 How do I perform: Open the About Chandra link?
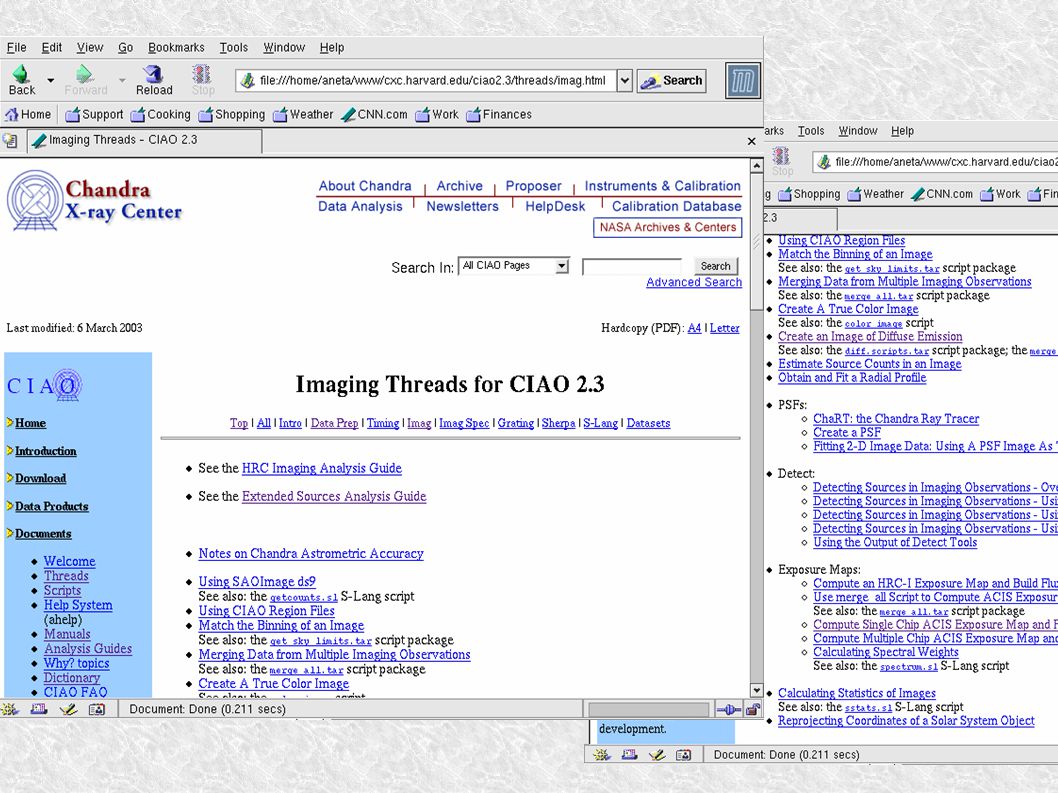point(365,186)
